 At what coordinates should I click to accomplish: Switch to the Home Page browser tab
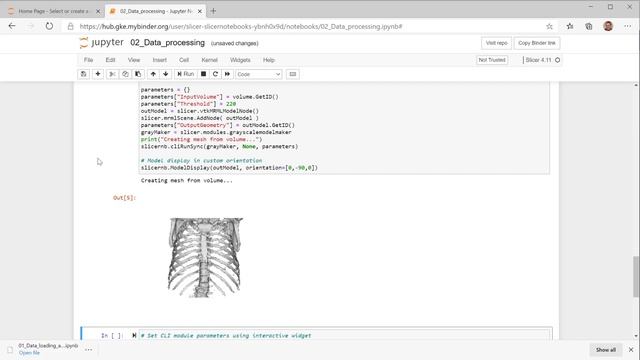click(x=53, y=11)
